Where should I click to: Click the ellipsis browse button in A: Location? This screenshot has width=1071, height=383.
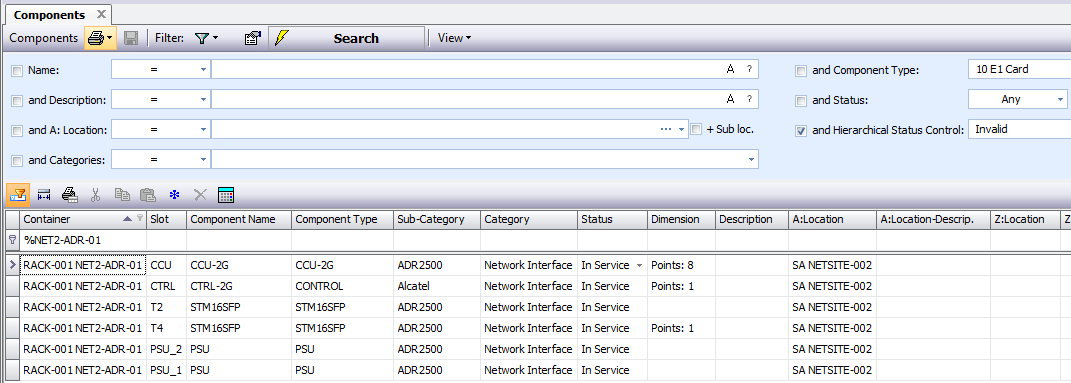coord(667,129)
